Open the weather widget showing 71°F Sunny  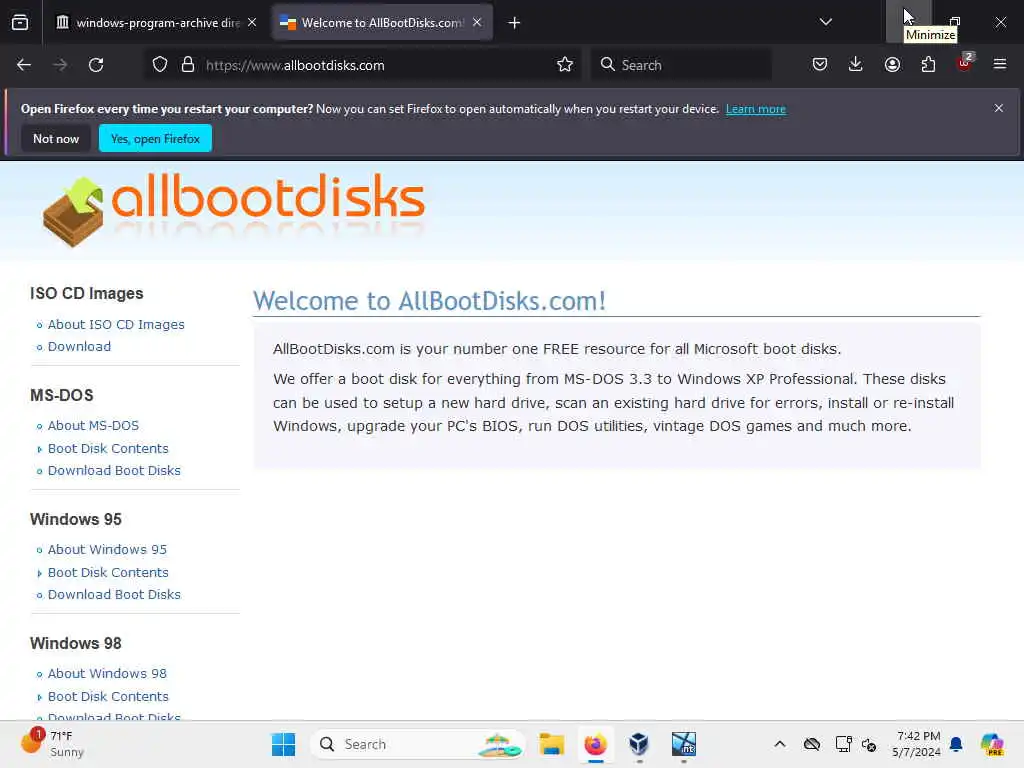(x=52, y=744)
